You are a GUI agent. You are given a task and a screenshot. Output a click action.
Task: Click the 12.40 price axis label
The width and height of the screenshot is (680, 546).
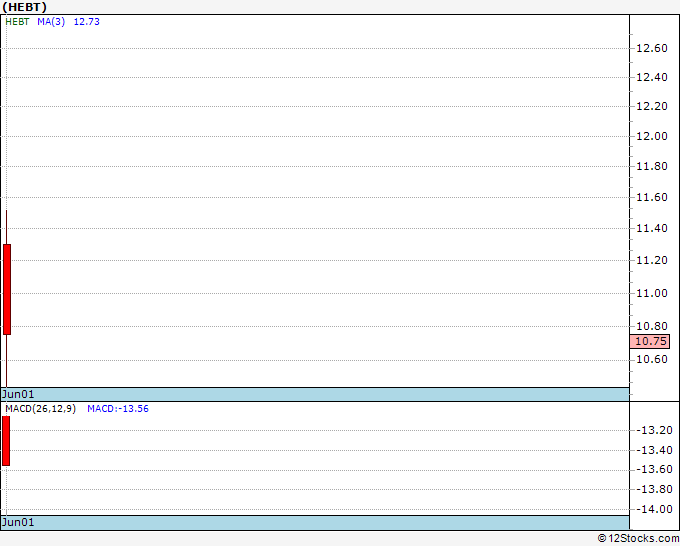coord(651,77)
